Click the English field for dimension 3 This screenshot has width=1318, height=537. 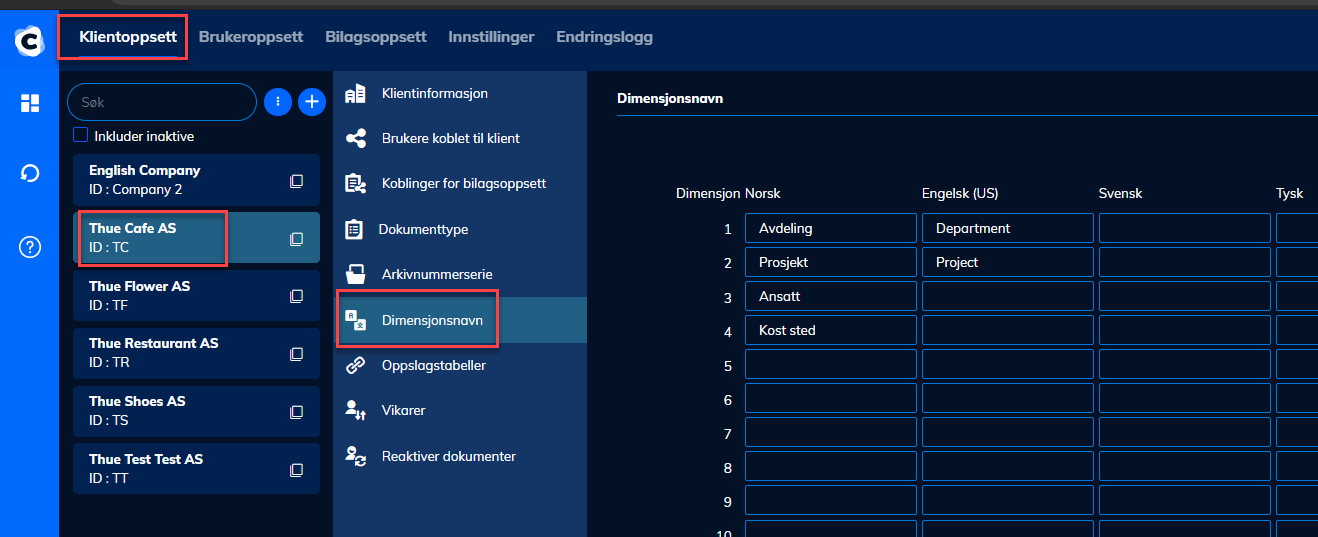click(1007, 296)
